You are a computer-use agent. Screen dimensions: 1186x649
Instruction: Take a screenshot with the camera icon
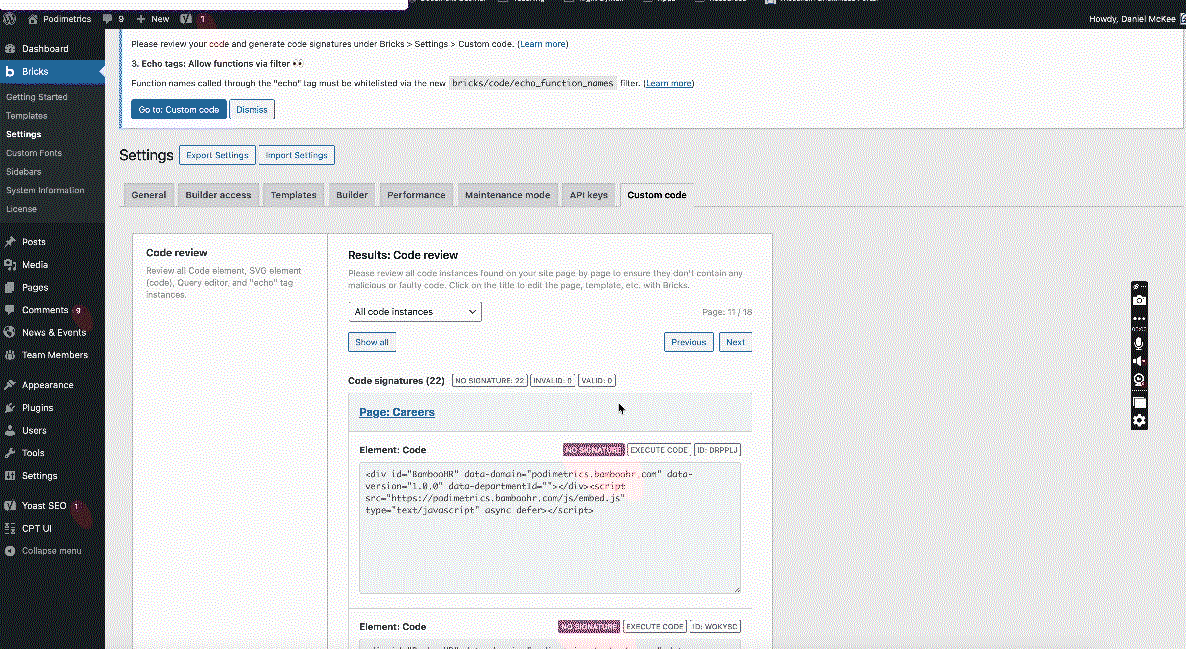click(1139, 300)
